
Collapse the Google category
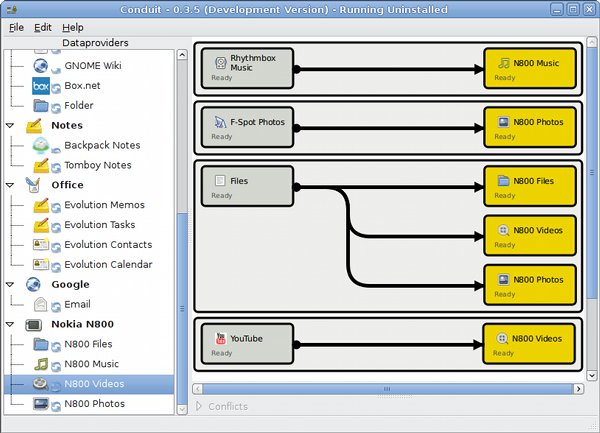tap(10, 285)
